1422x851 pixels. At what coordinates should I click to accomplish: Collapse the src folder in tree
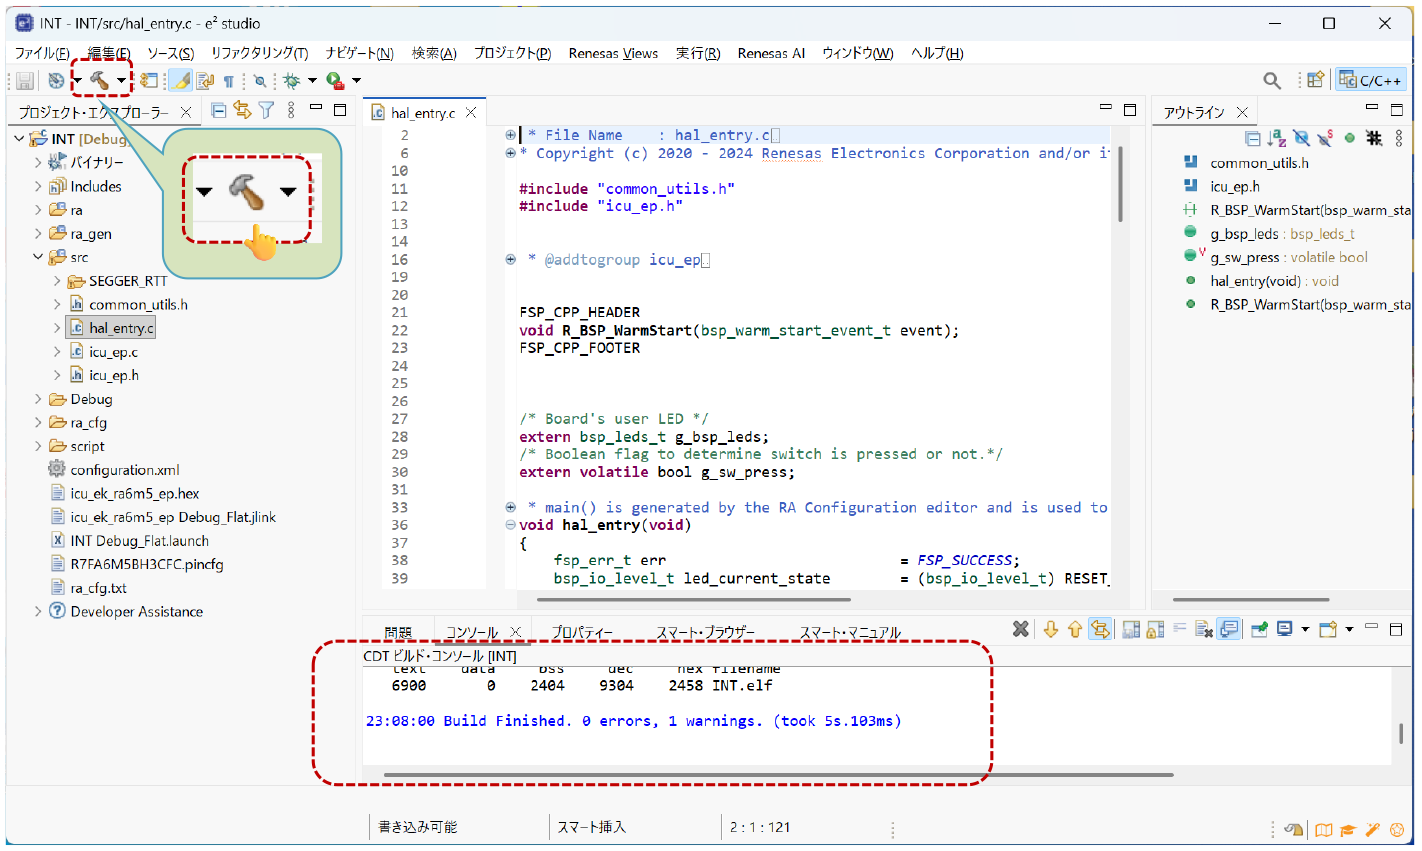click(x=39, y=257)
